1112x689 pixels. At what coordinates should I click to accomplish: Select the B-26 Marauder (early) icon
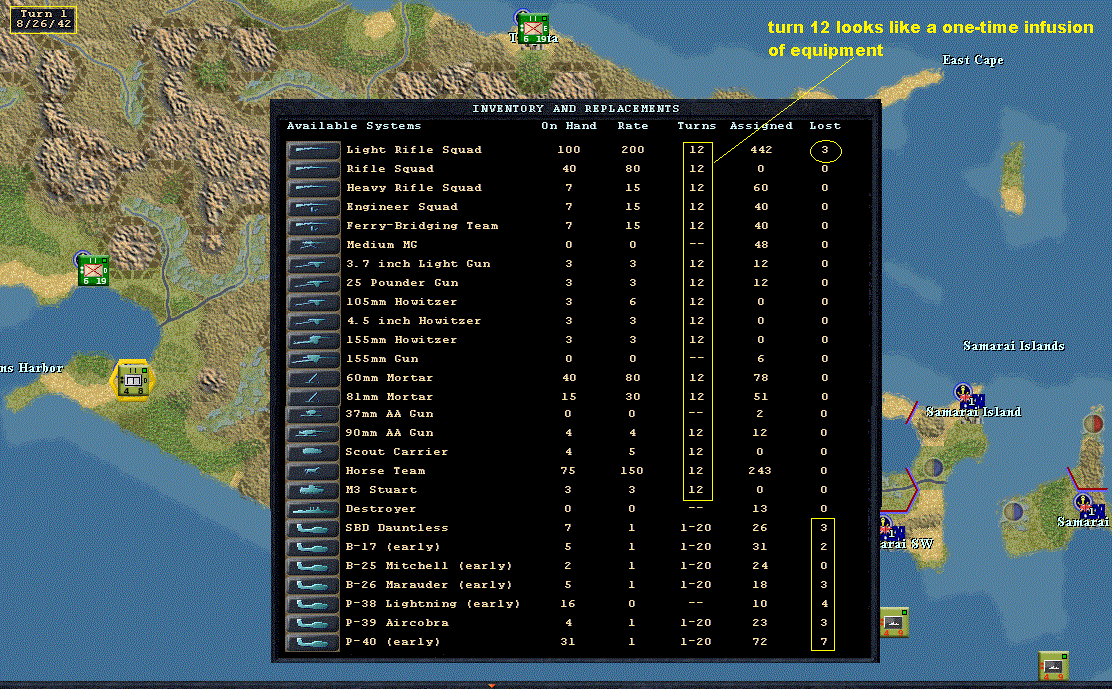pos(313,586)
